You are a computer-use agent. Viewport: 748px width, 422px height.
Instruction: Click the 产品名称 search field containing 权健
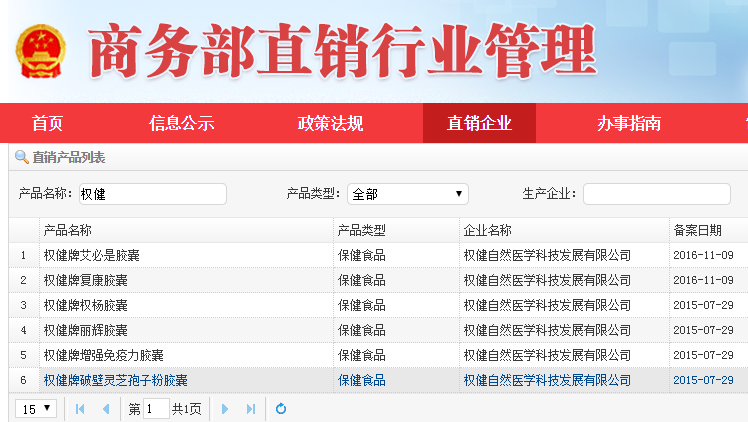(x=153, y=194)
